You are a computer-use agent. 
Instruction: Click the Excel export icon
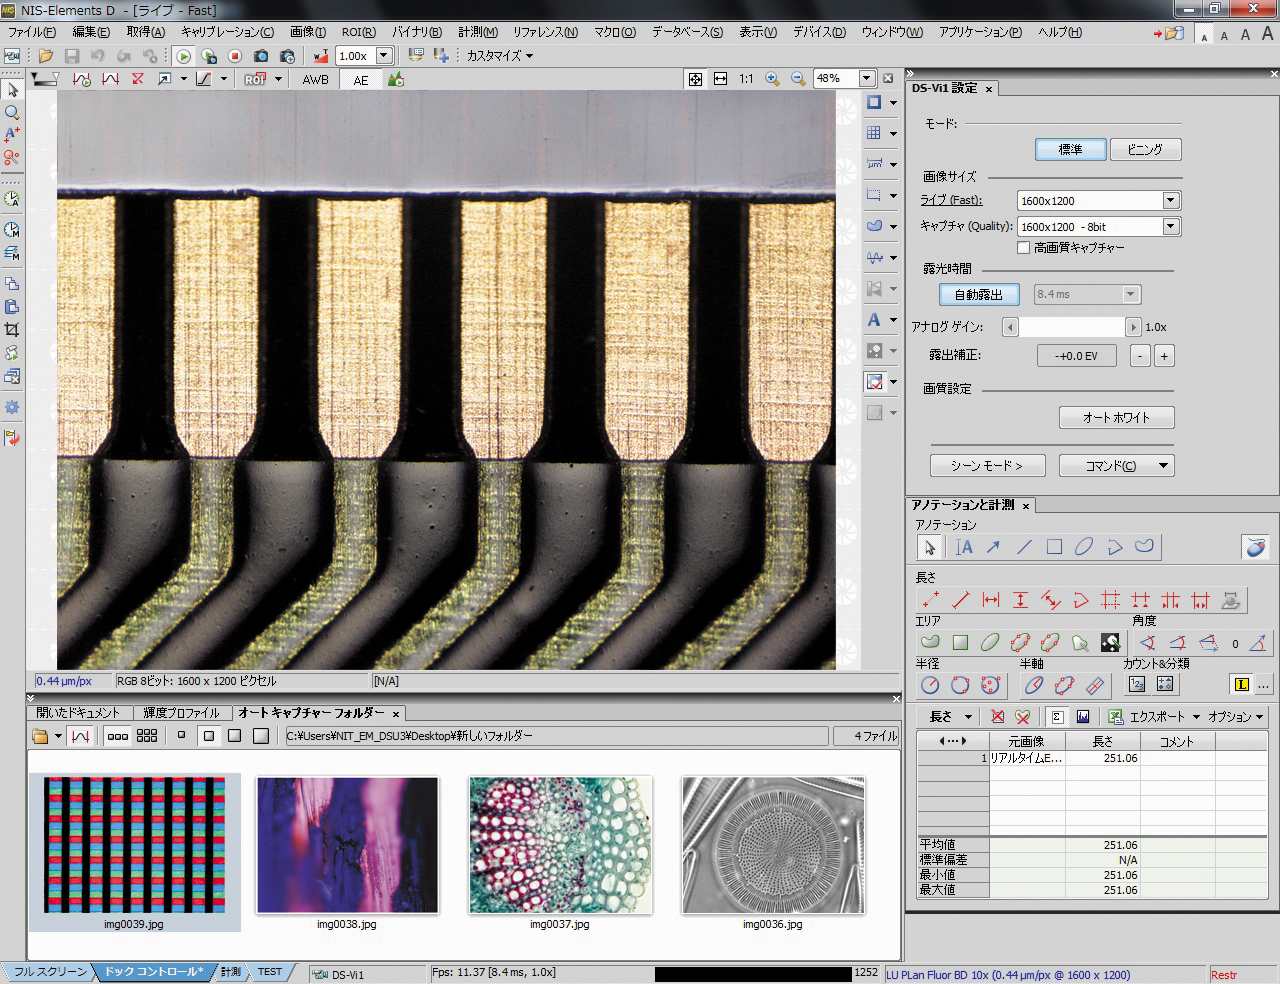pyautogui.click(x=1115, y=716)
